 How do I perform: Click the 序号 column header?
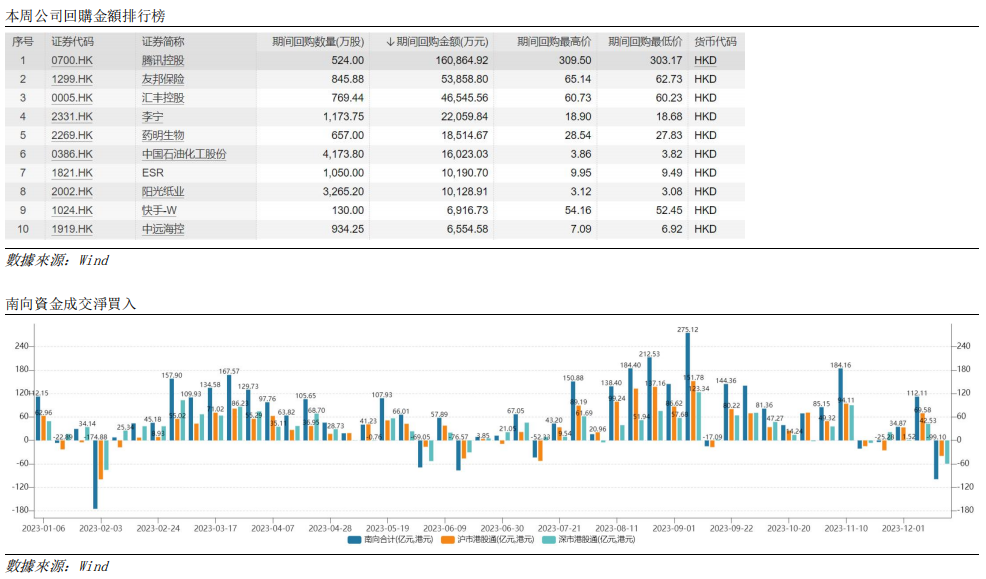click(23, 41)
